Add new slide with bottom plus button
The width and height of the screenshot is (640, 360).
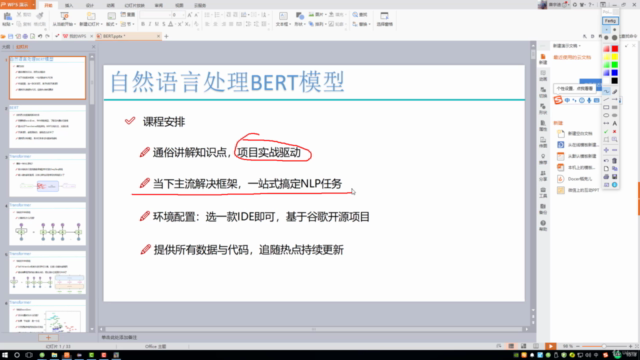48,338
